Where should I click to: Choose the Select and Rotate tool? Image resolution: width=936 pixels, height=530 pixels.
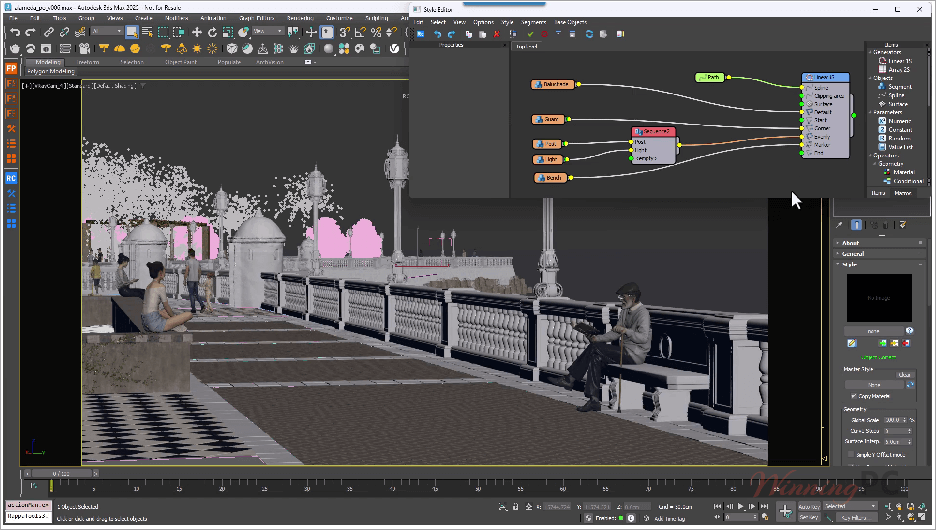coord(212,32)
